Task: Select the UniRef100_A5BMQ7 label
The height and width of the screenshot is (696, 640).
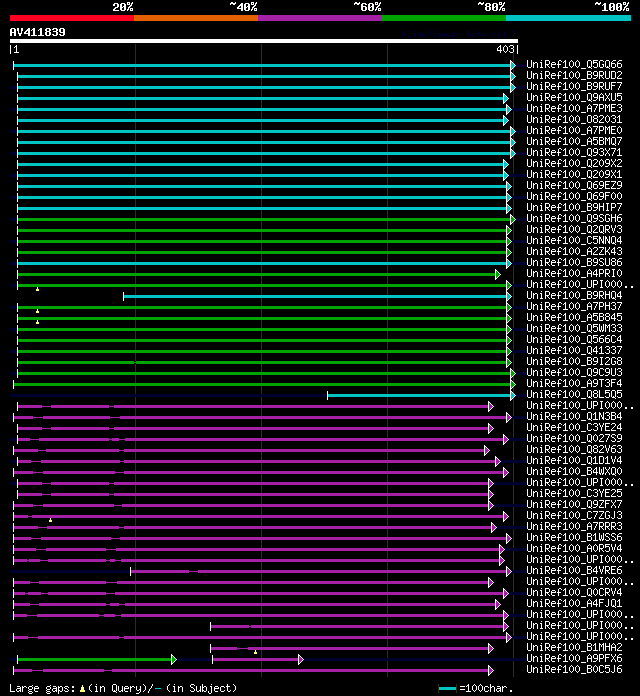Action: 574,141
